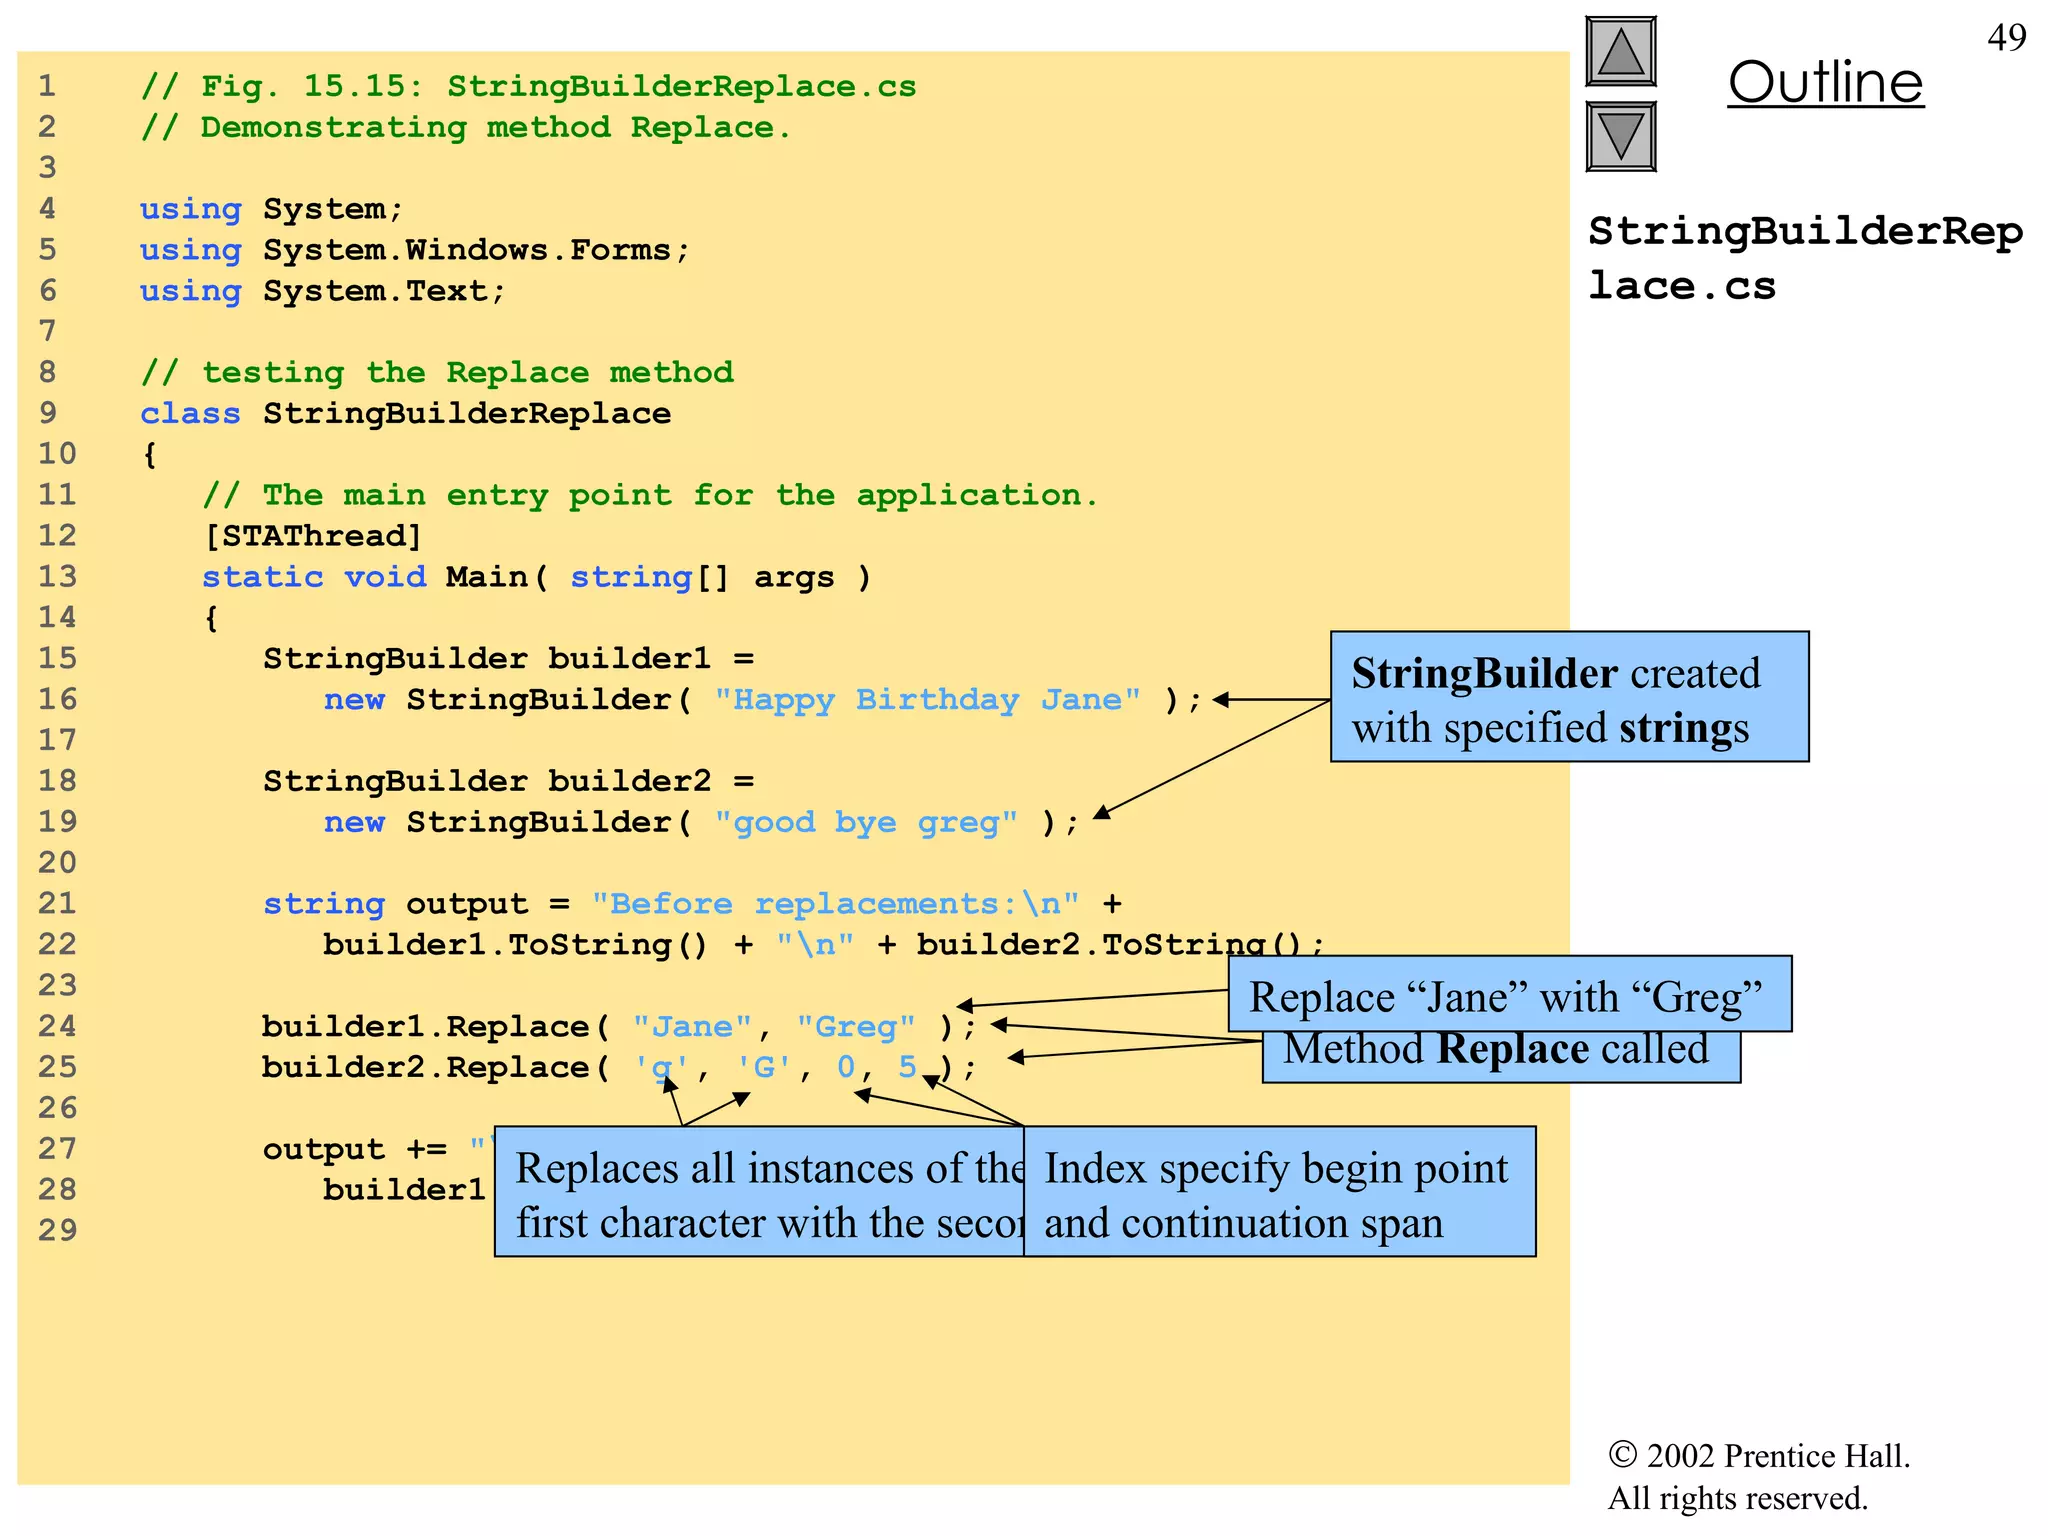The image size is (2048, 1536).
Task: Click line number 29
Action: (58, 1231)
